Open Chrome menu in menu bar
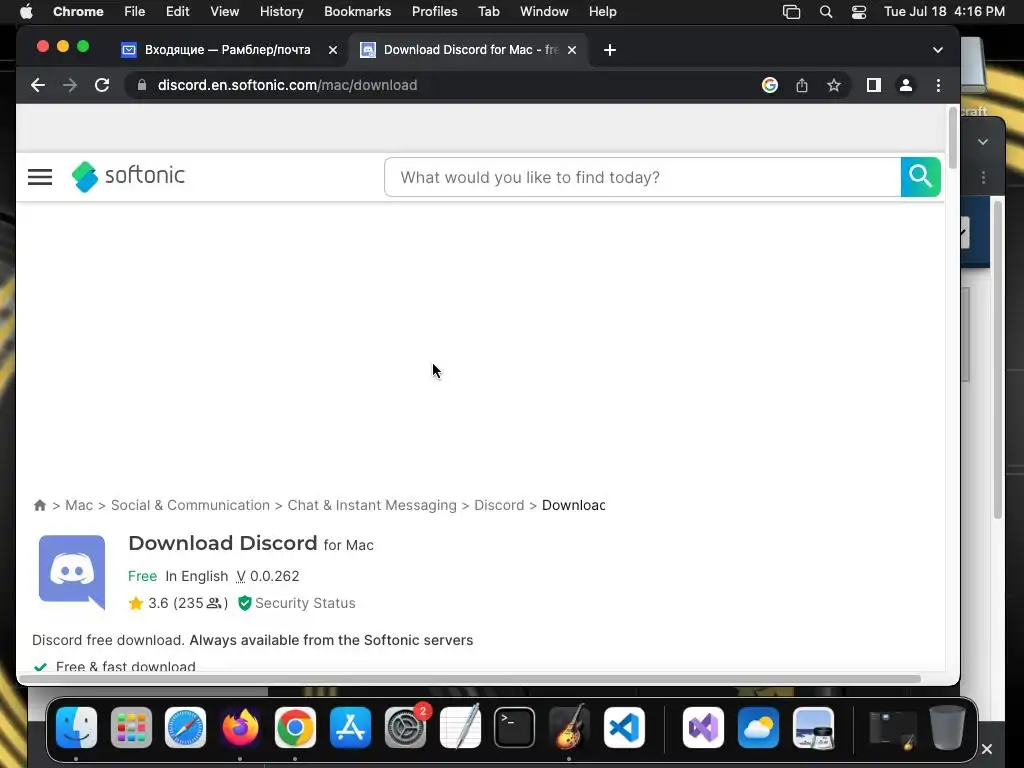The width and height of the screenshot is (1024, 768). (x=78, y=12)
